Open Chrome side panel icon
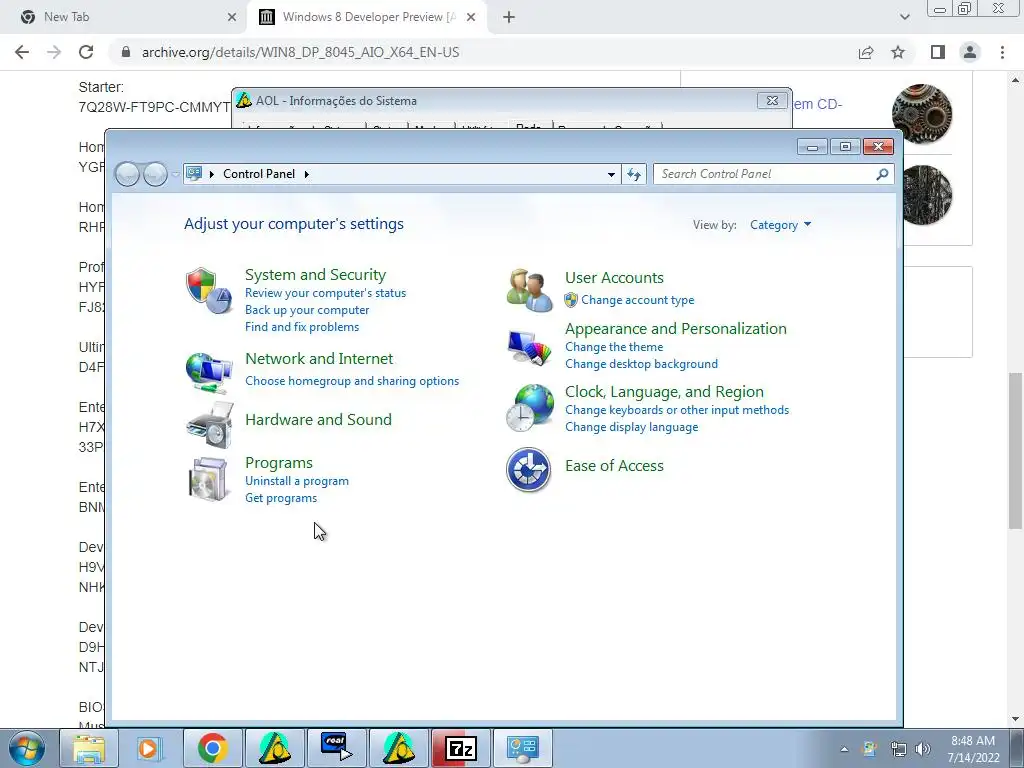Viewport: 1024px width, 768px height. 938,52
